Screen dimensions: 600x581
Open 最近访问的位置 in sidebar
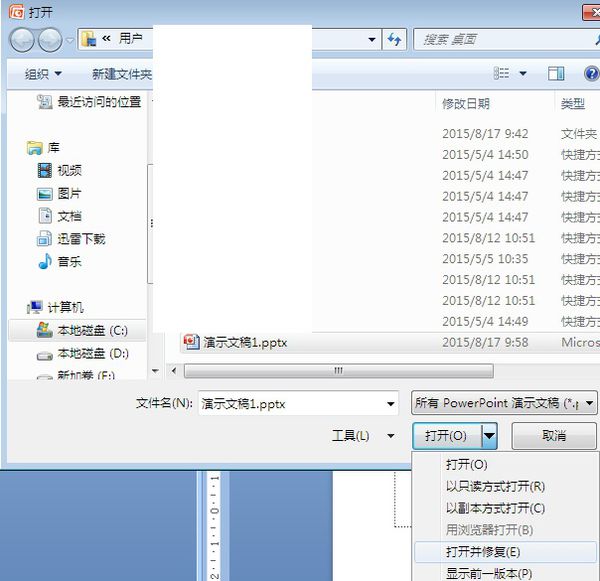[x=98, y=102]
